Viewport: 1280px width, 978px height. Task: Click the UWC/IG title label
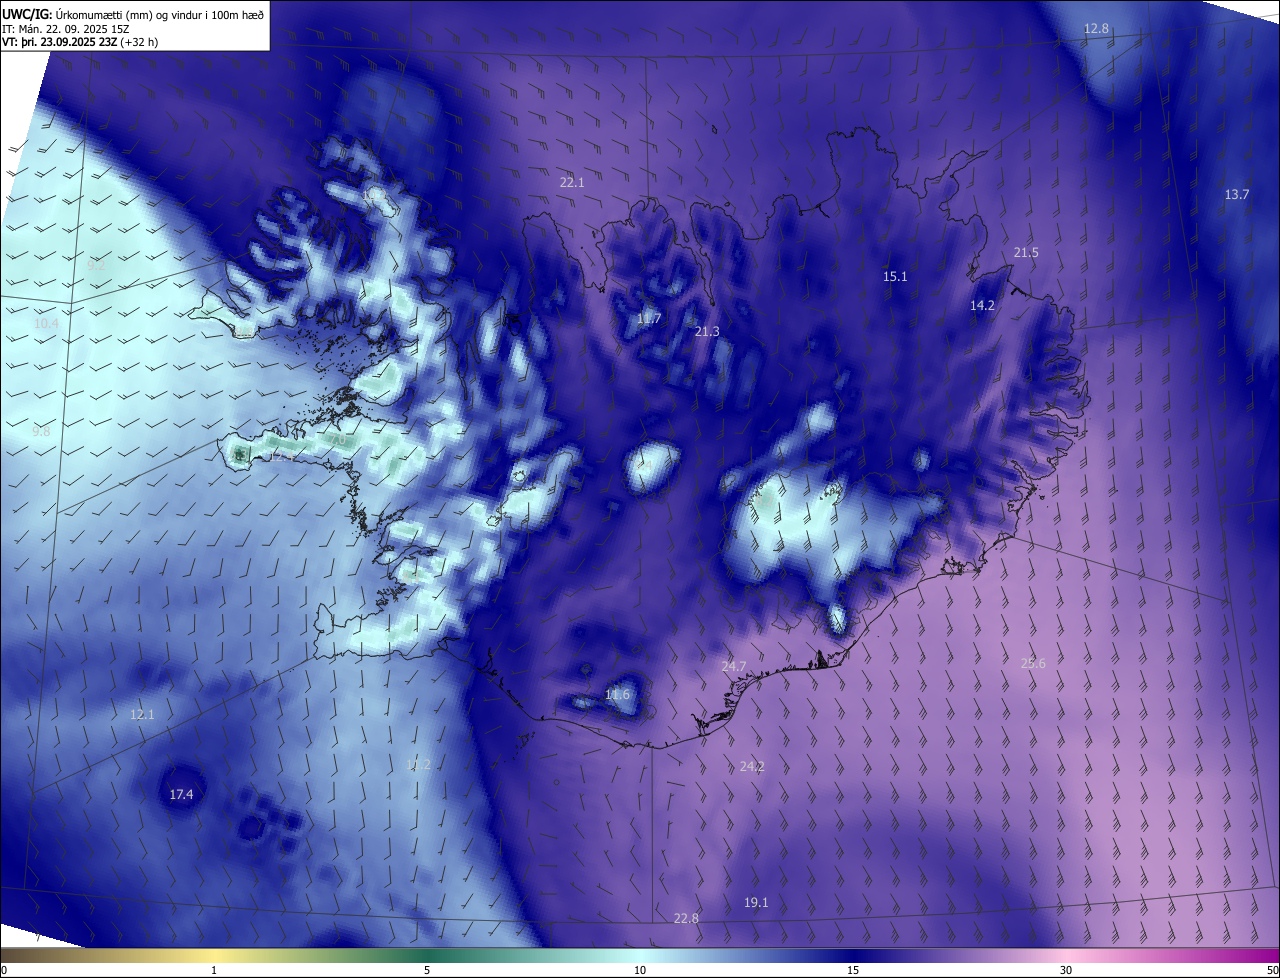[x=27, y=14]
